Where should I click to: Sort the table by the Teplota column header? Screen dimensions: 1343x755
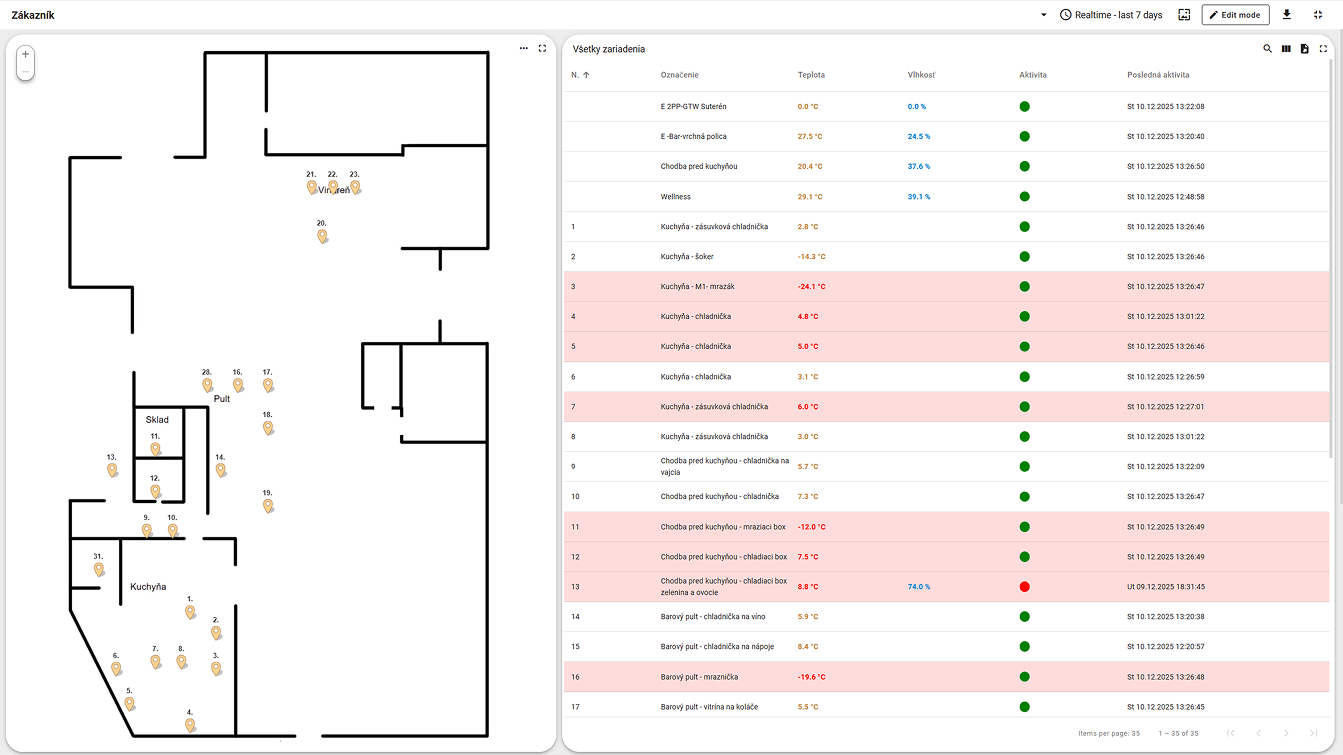811,75
